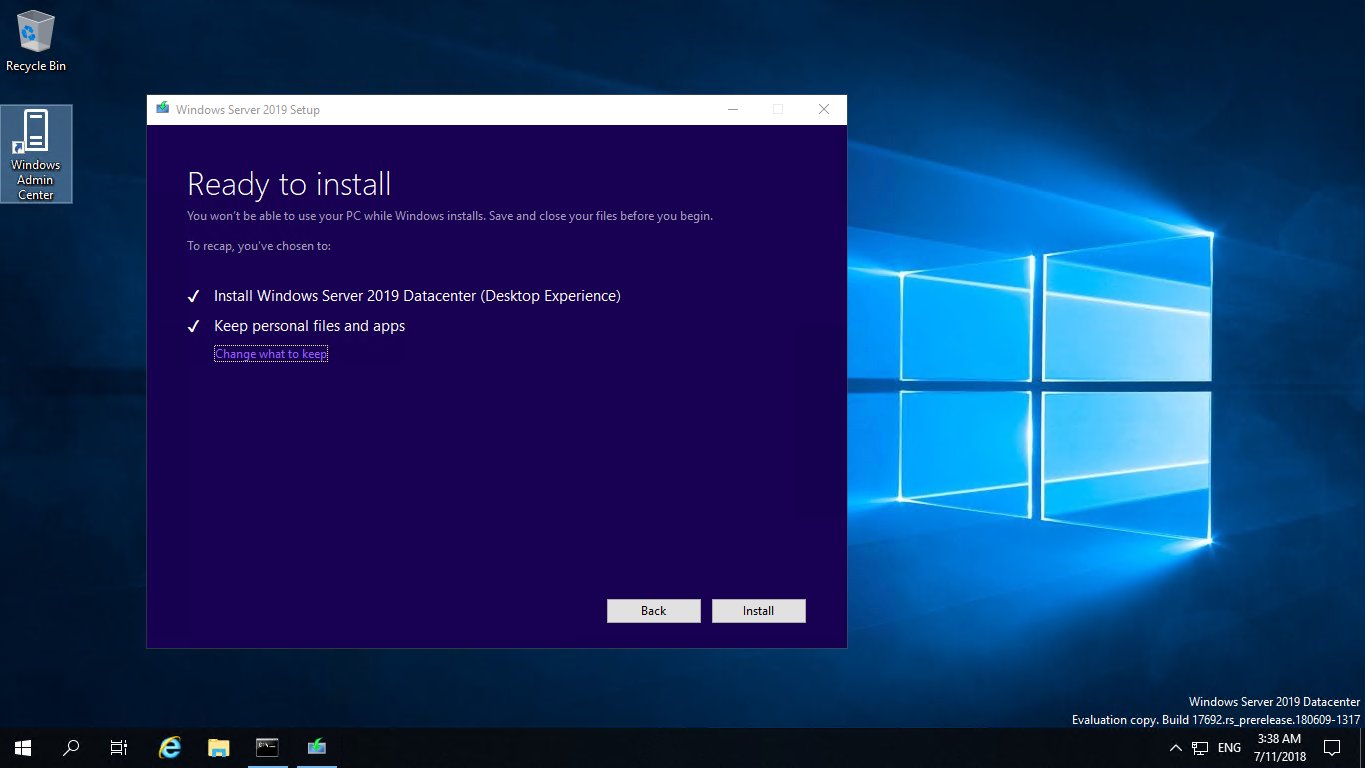
Task: Click the 'Windows Server 2019 Setup' title text
Action: 248,110
